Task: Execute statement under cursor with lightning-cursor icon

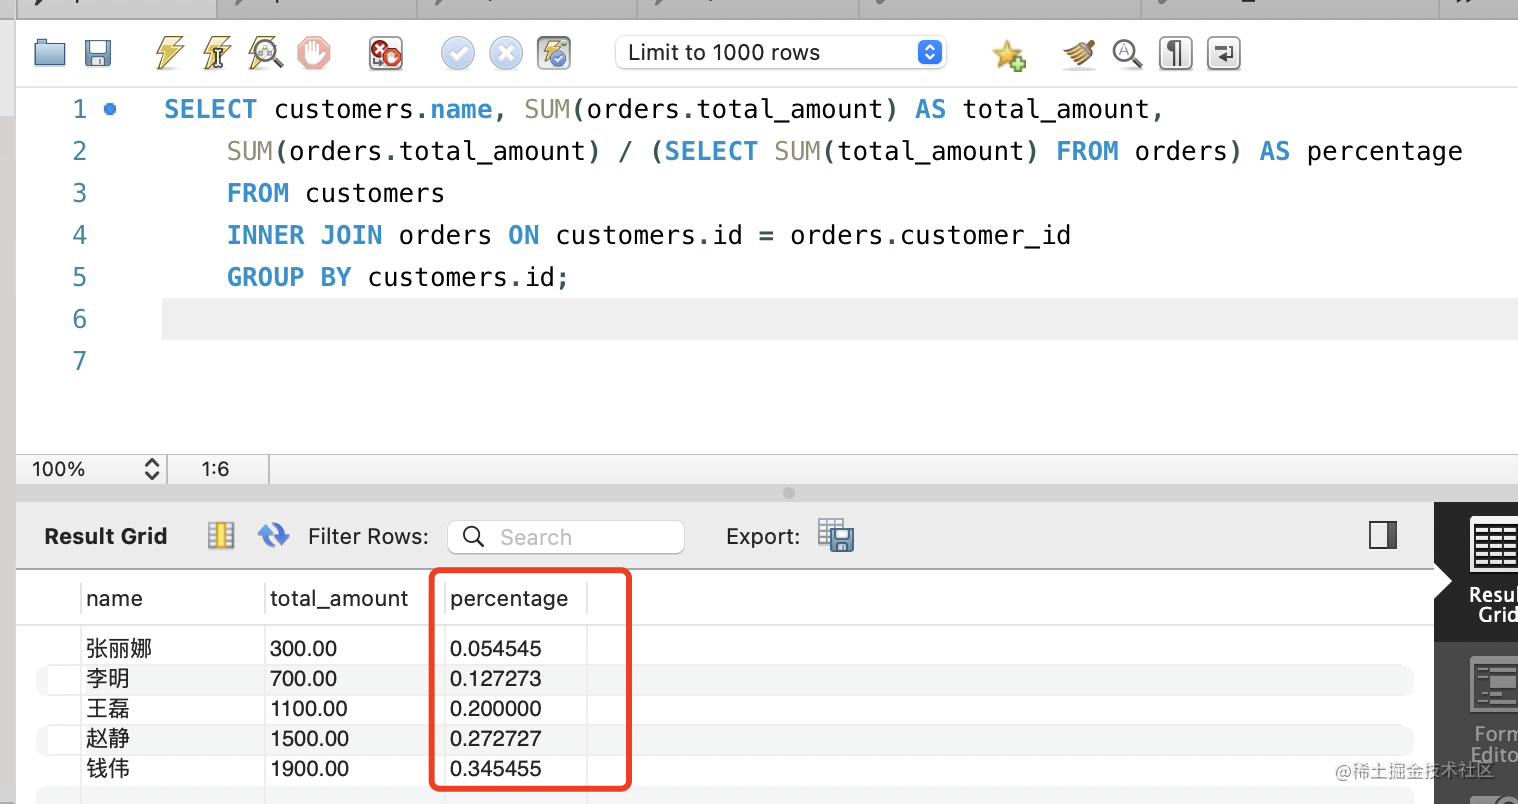Action: coord(217,53)
